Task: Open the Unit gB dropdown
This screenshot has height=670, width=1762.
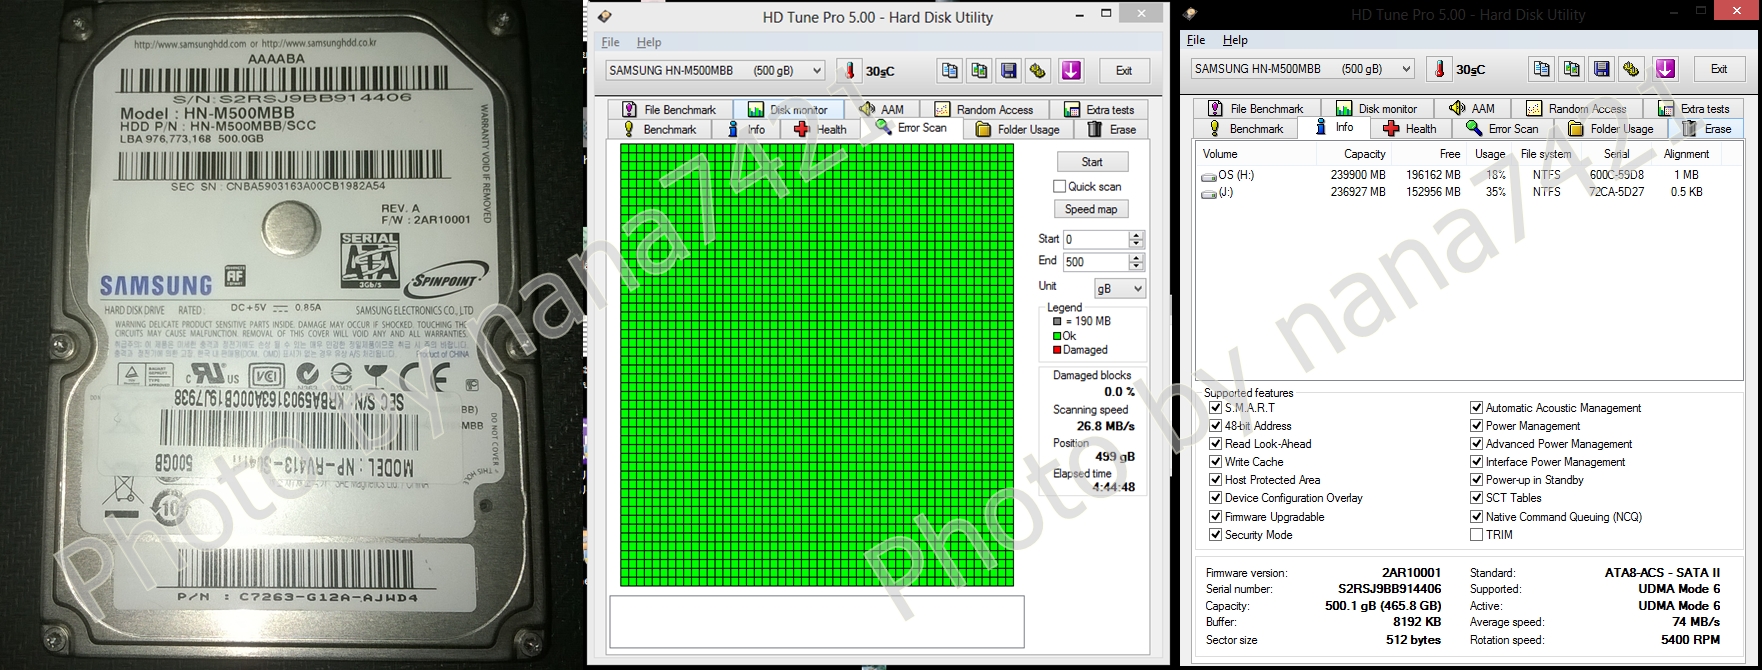Action: (x=1119, y=288)
